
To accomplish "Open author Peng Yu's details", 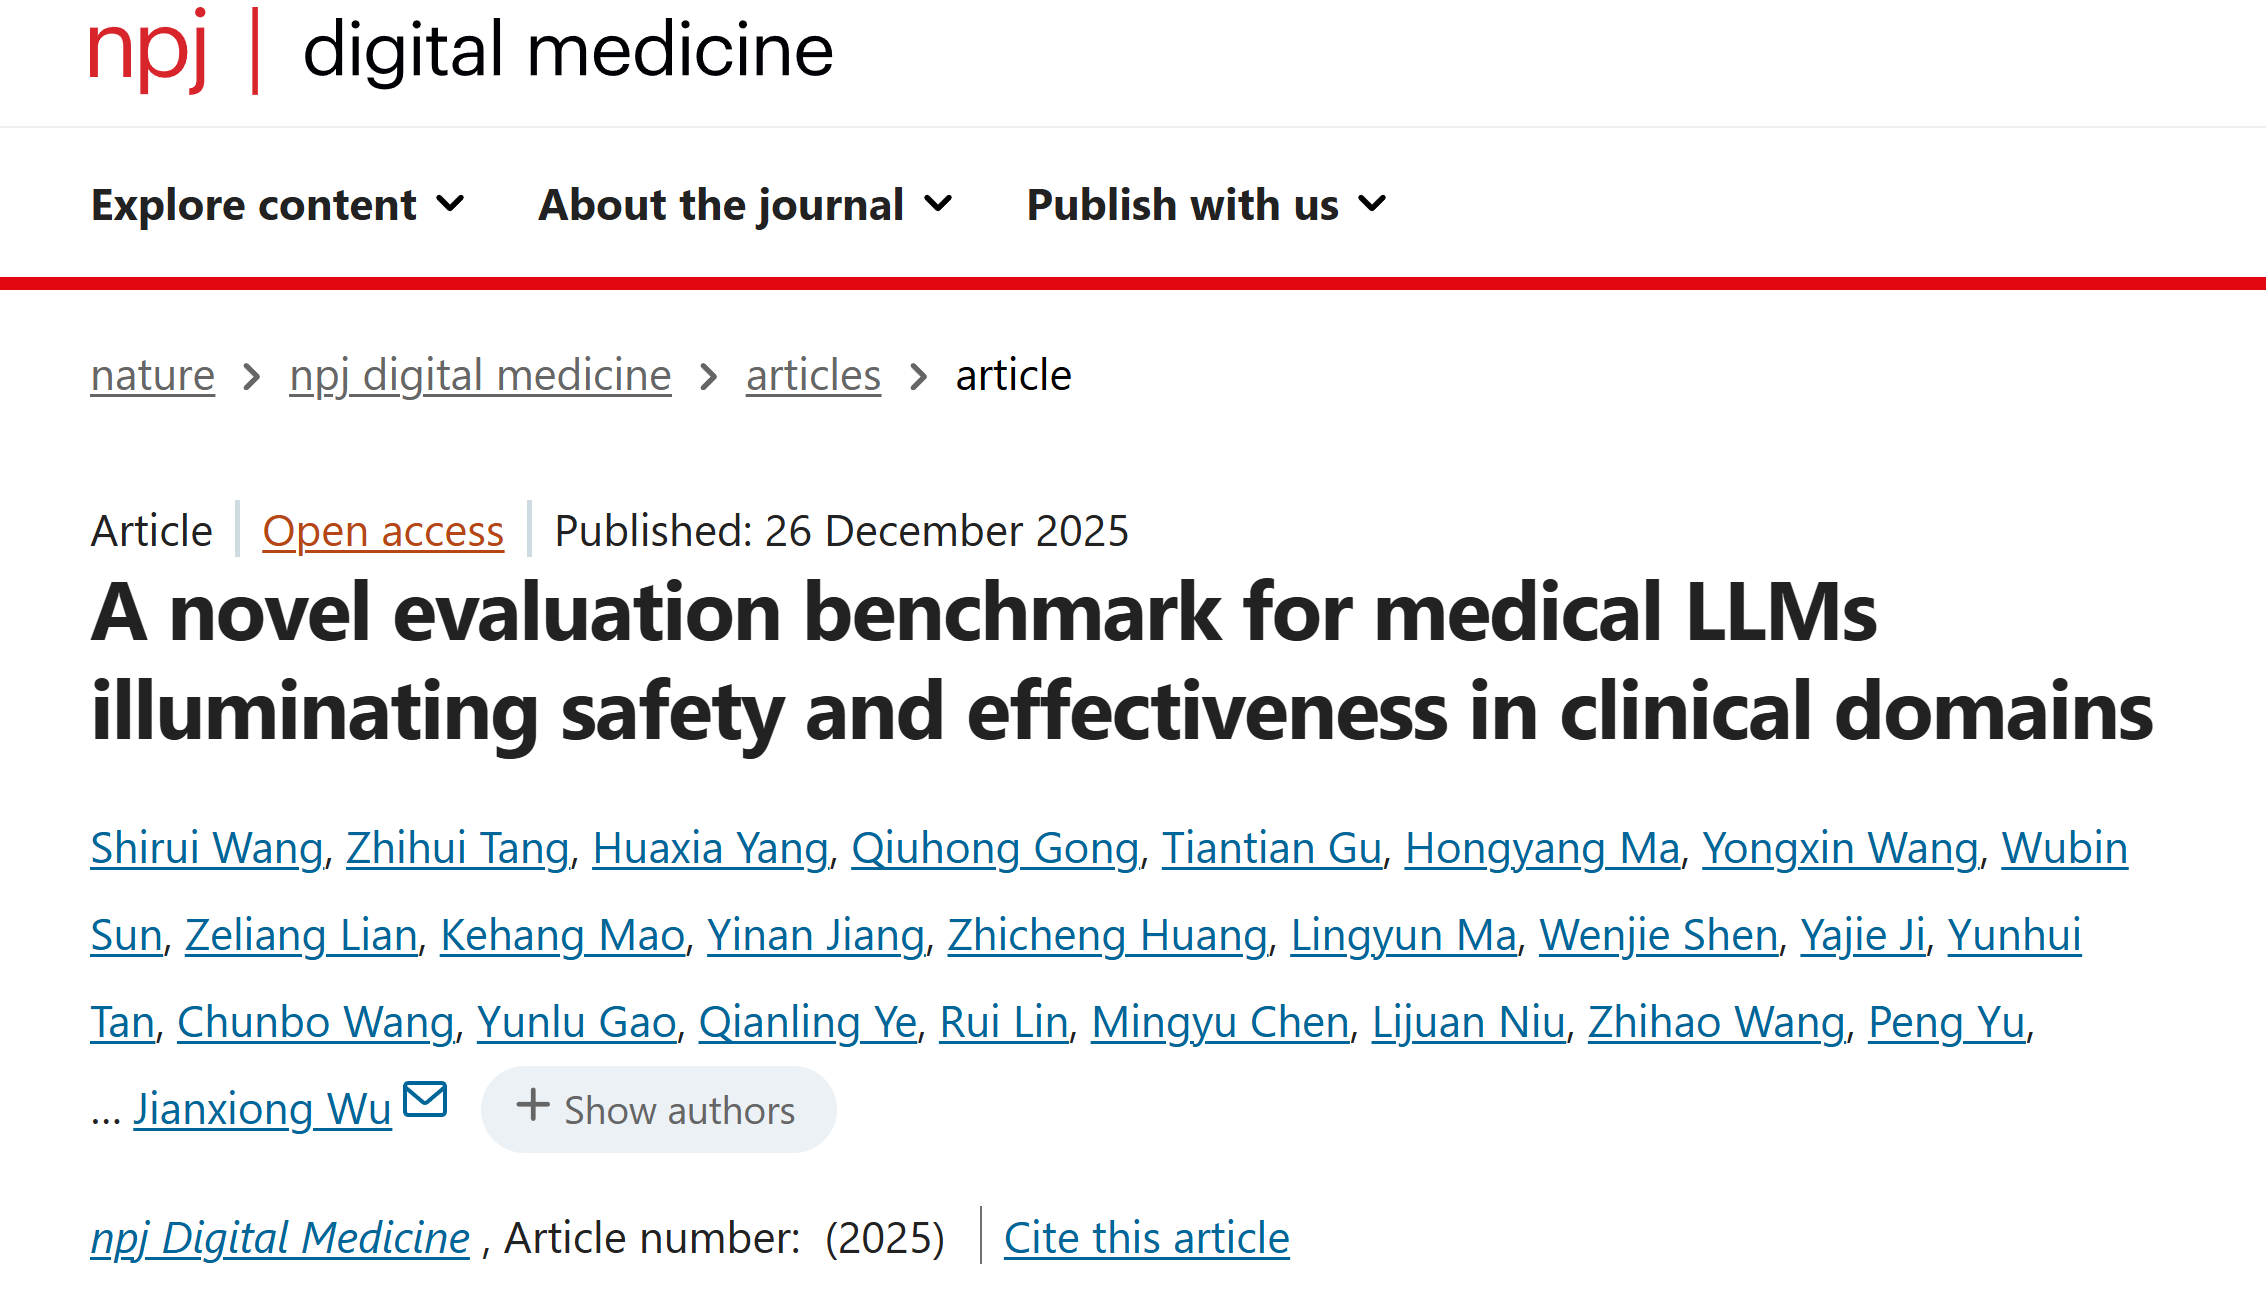I will [x=1946, y=1022].
